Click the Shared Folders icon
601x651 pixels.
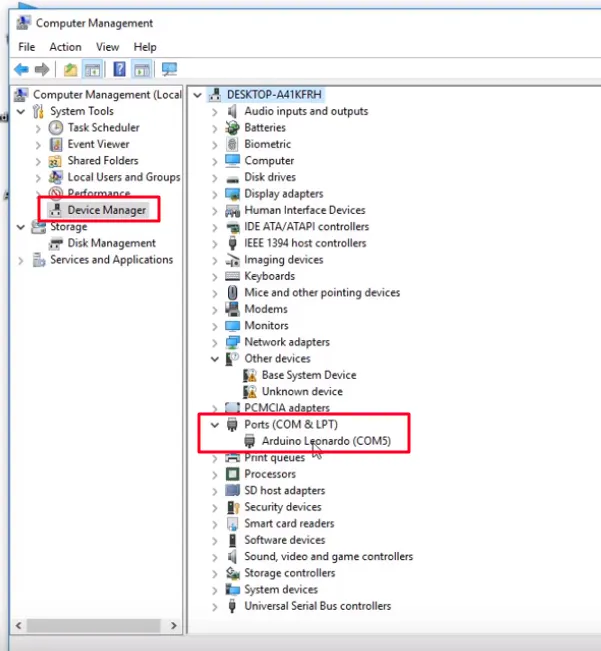click(x=55, y=161)
